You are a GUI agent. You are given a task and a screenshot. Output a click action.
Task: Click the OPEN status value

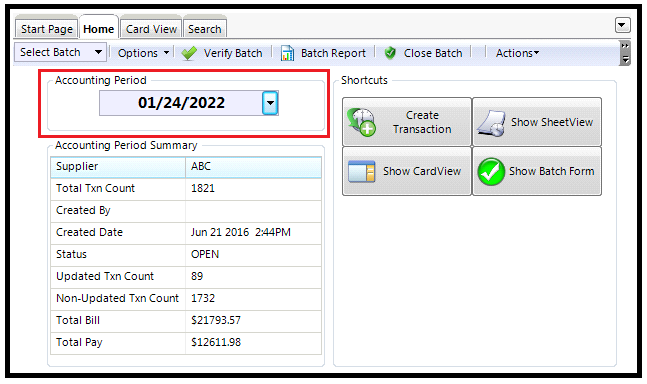(205, 254)
